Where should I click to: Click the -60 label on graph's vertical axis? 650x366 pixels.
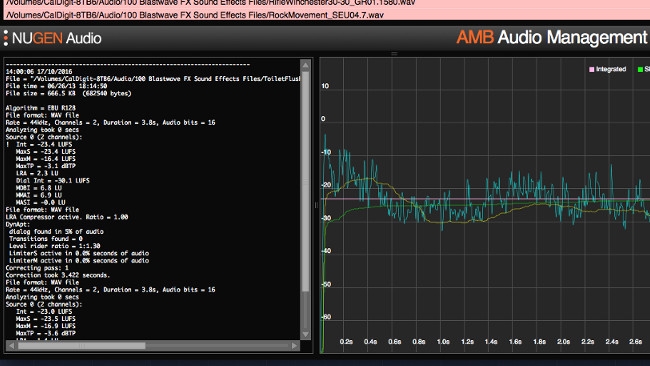326,317
